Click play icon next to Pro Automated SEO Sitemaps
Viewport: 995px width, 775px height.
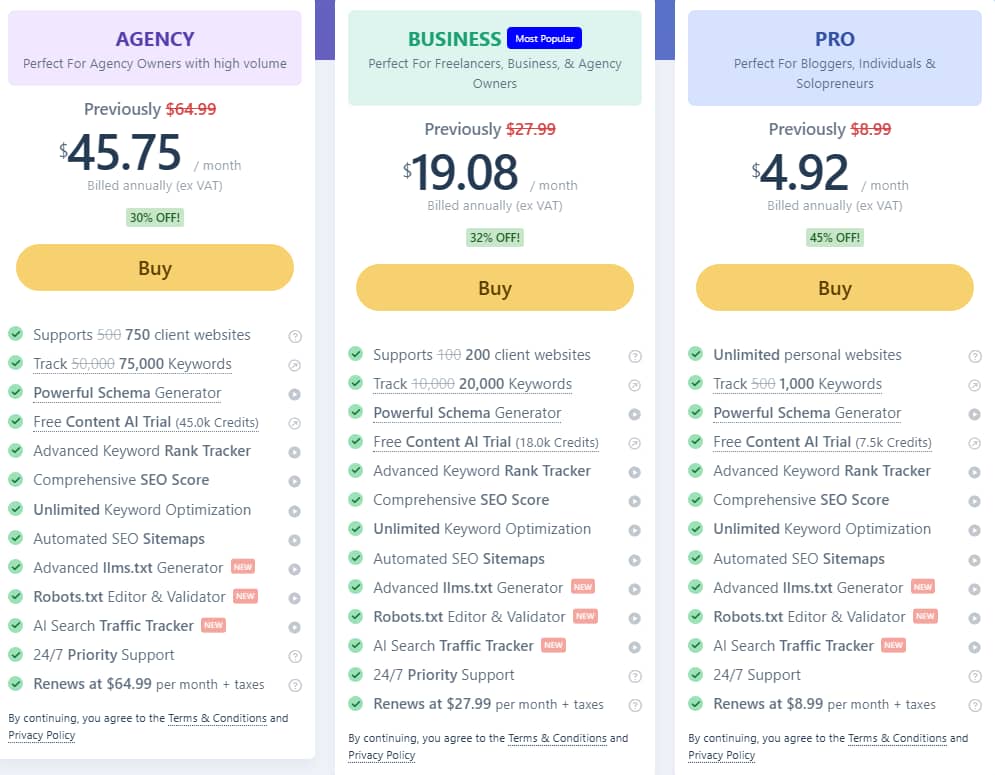pyautogui.click(x=975, y=560)
